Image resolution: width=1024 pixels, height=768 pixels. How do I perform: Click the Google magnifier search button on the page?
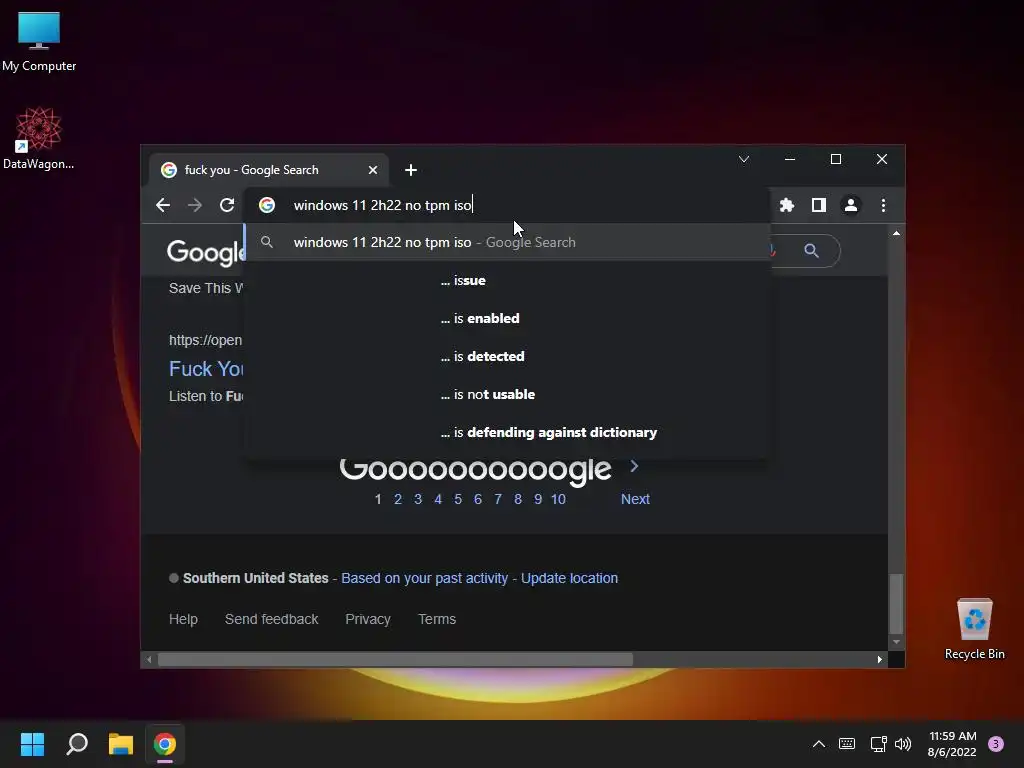pos(811,251)
